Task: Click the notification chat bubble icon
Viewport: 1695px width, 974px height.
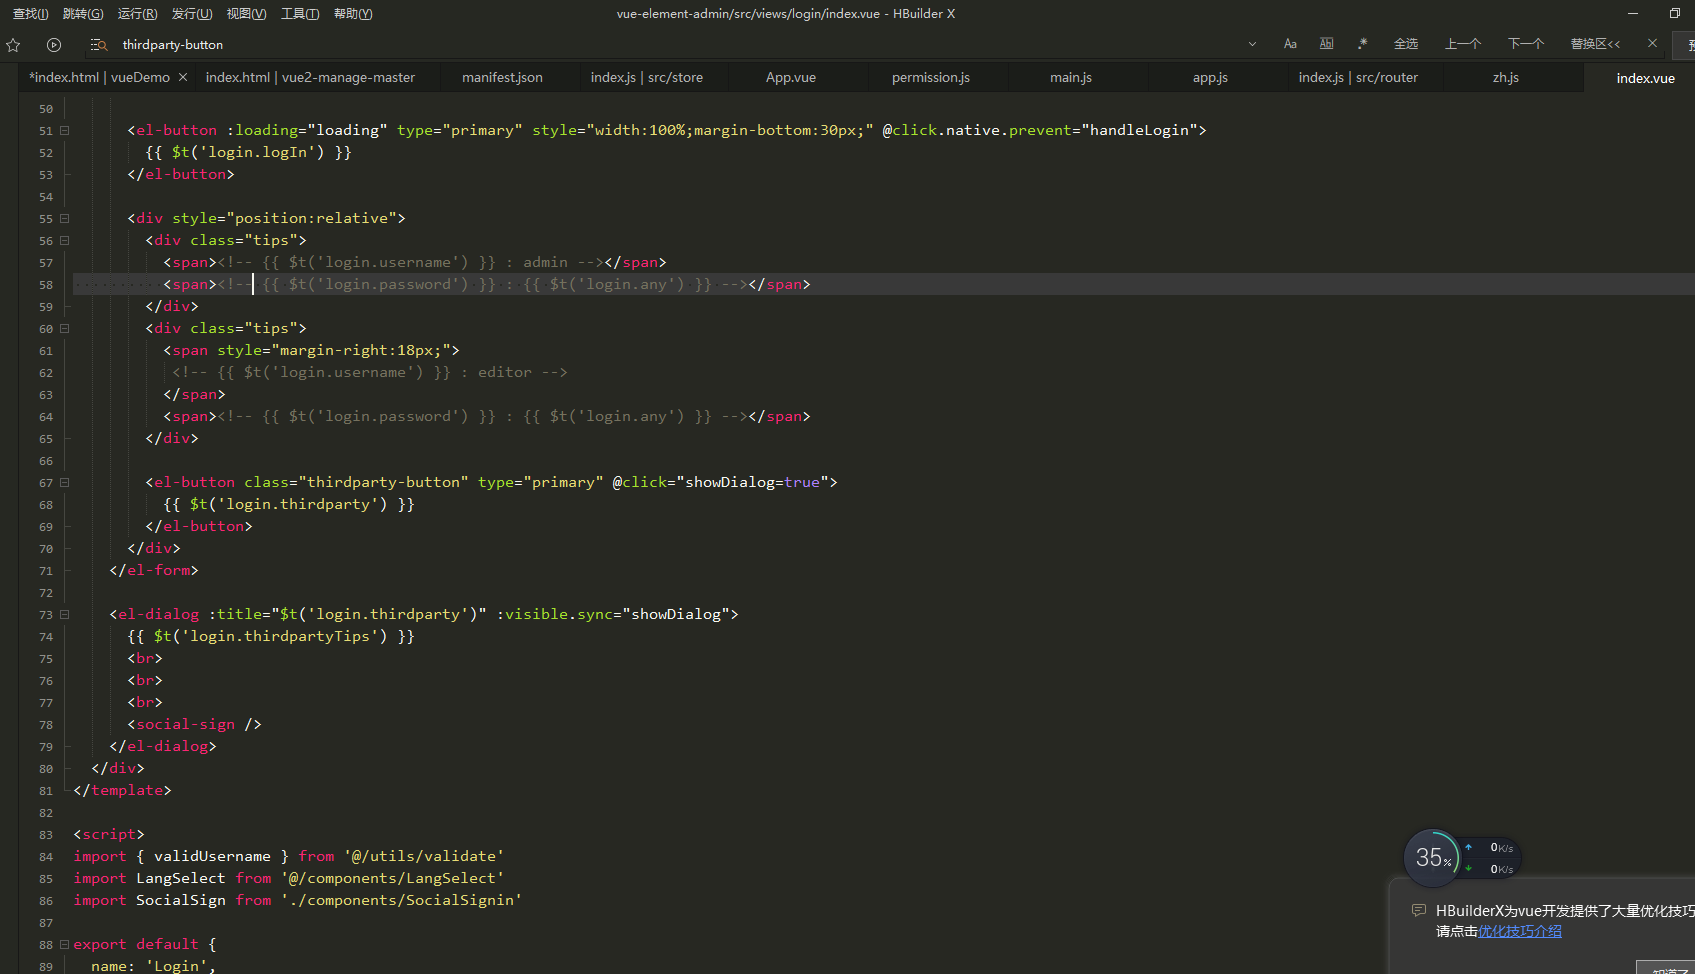Action: [1418, 910]
